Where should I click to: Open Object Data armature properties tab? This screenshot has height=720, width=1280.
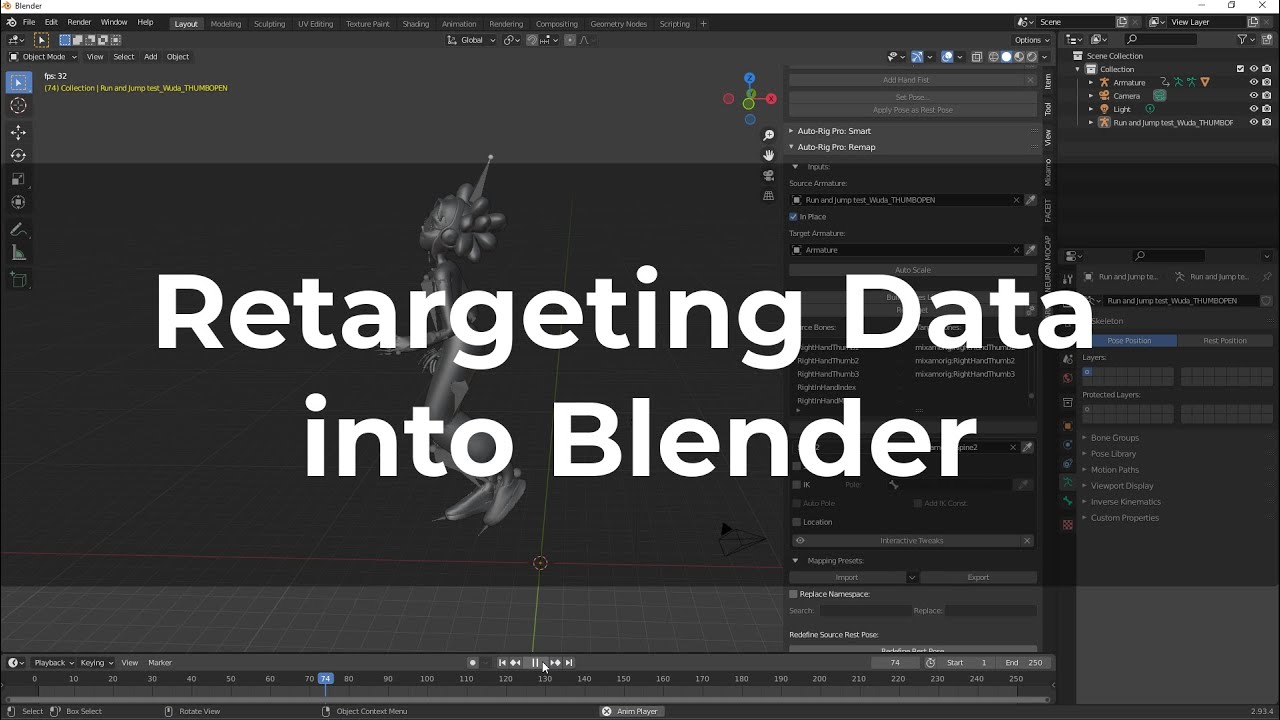(1068, 481)
